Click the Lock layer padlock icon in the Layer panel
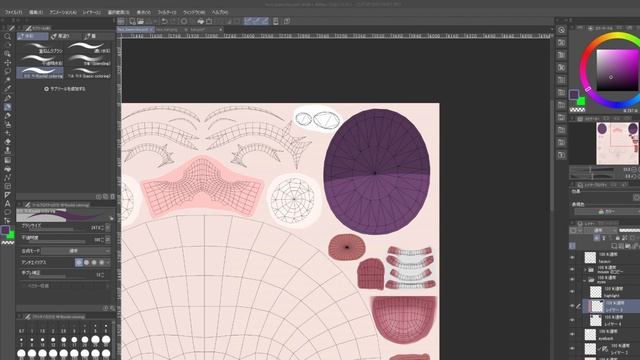Screen dimensions: 640x360 tap(618, 238)
